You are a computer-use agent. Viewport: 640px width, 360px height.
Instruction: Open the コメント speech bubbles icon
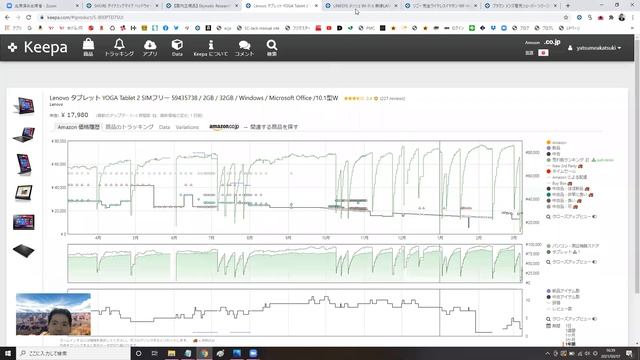click(244, 47)
